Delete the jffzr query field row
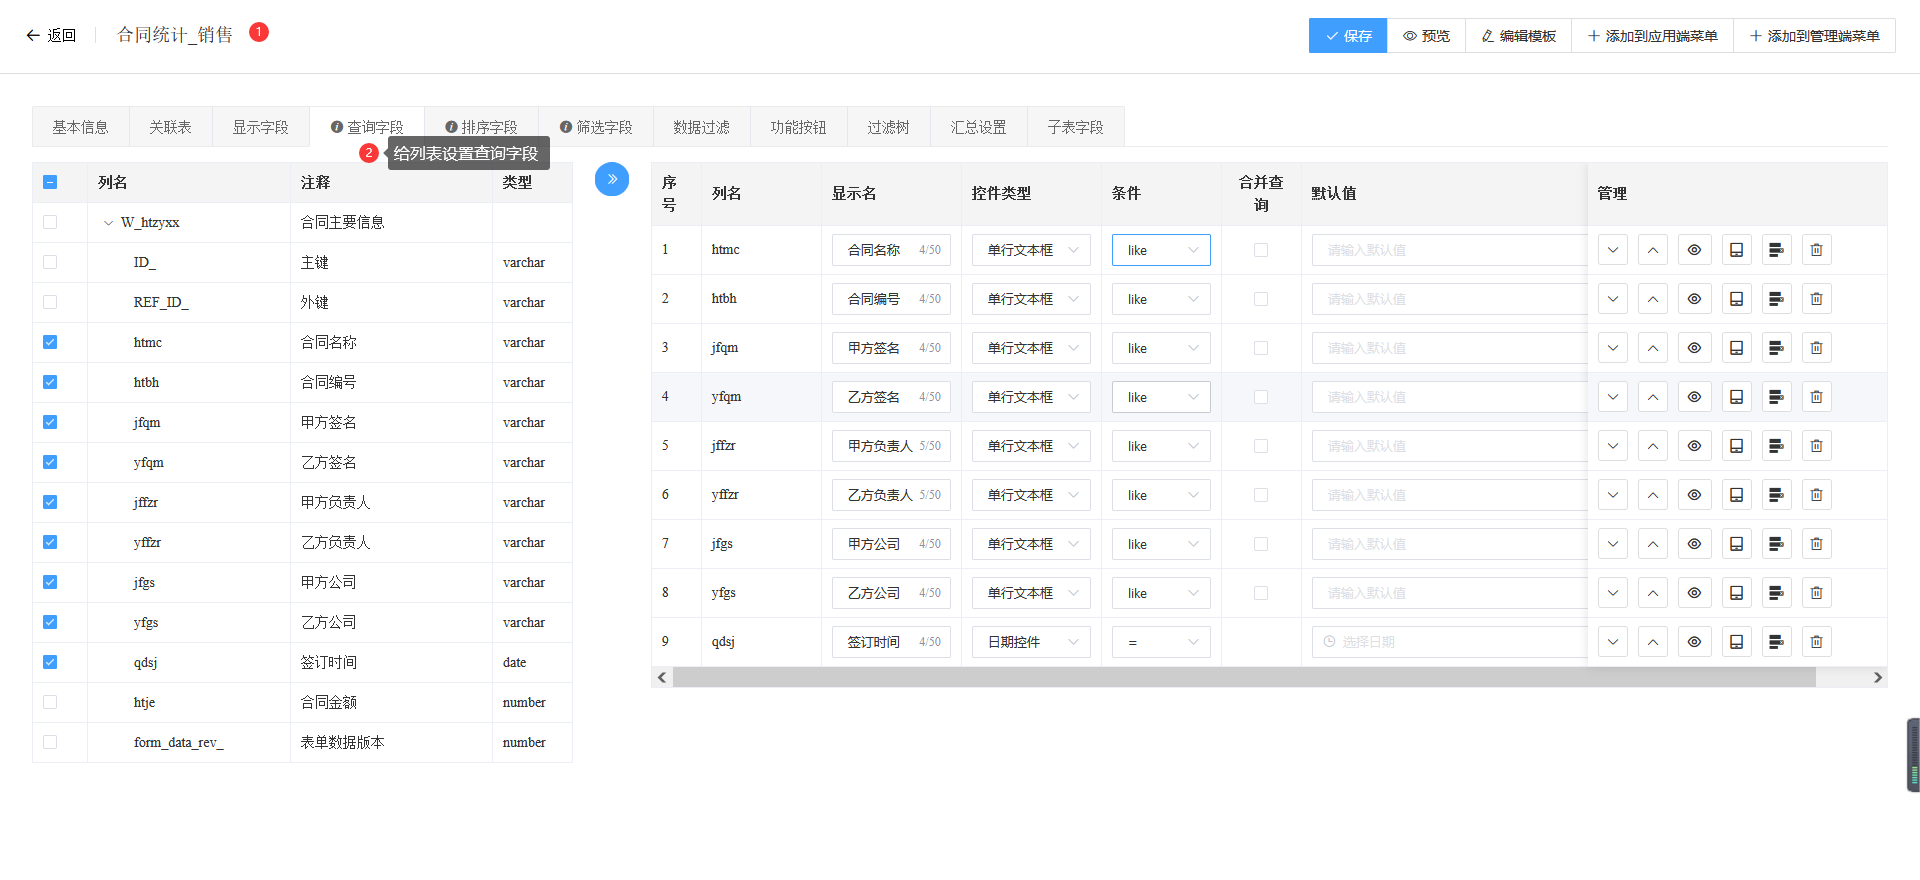The image size is (1920, 880). [x=1817, y=446]
